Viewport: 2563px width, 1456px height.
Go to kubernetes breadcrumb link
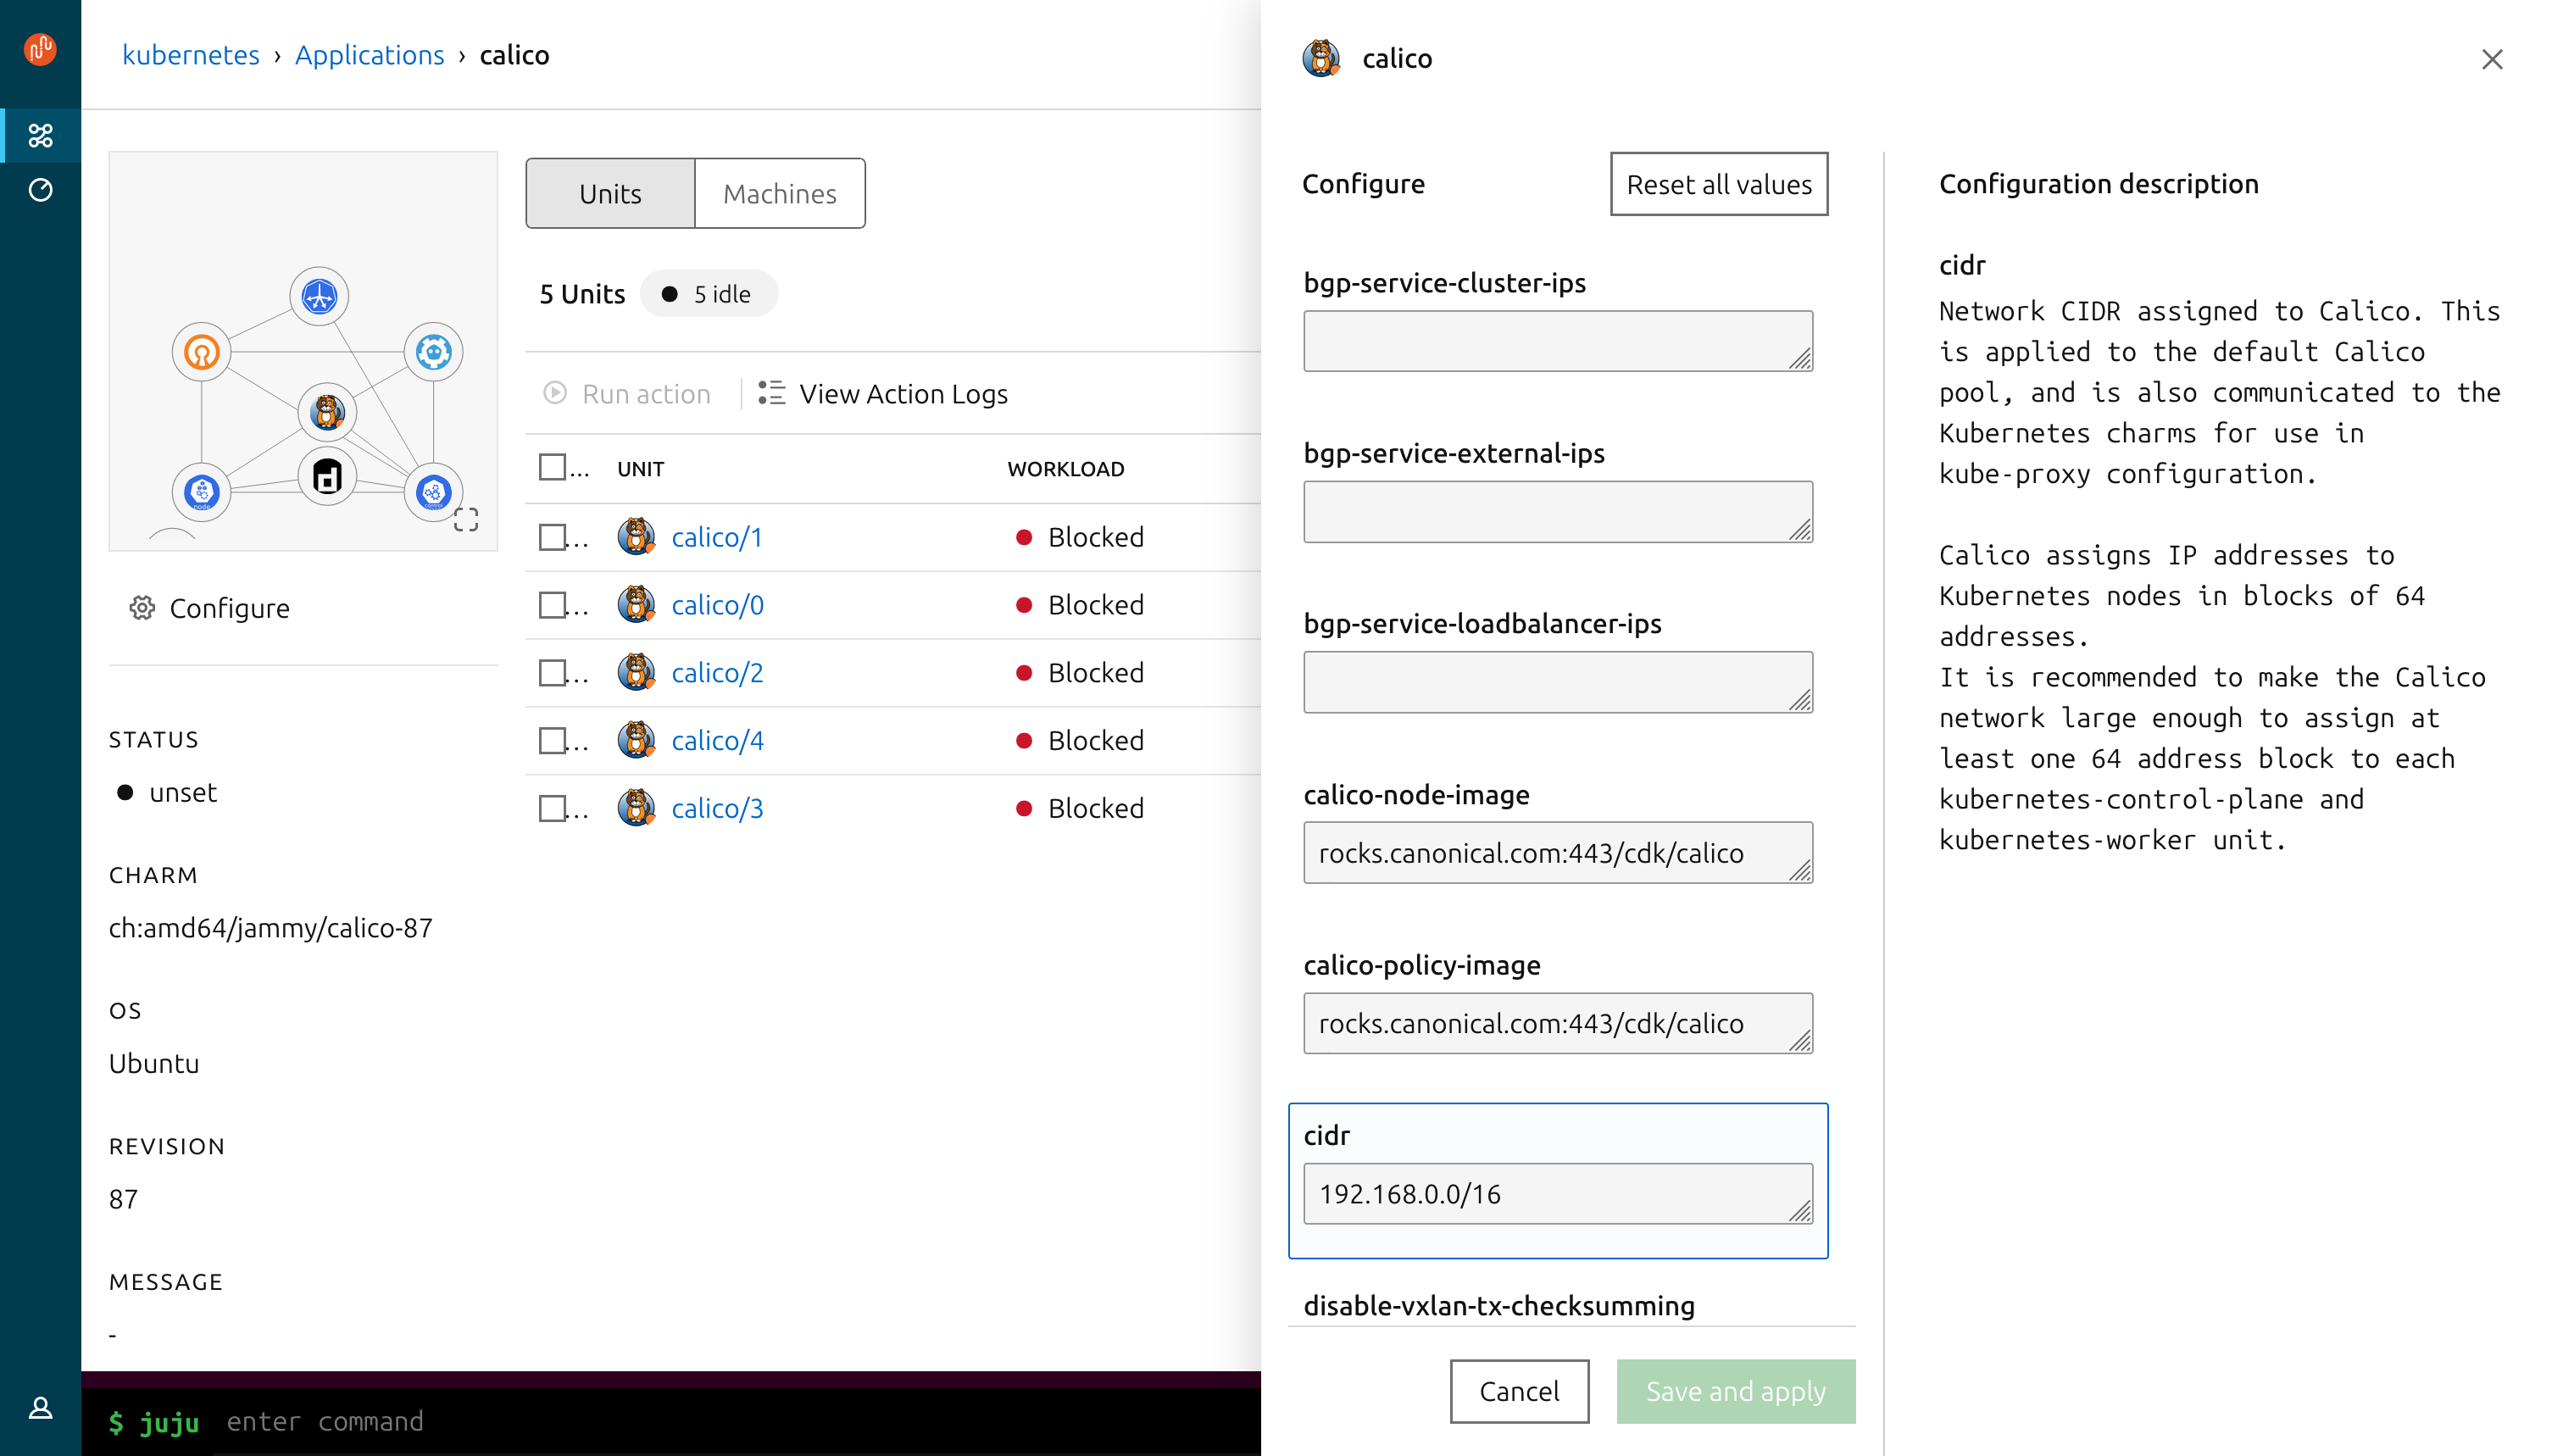(x=190, y=55)
